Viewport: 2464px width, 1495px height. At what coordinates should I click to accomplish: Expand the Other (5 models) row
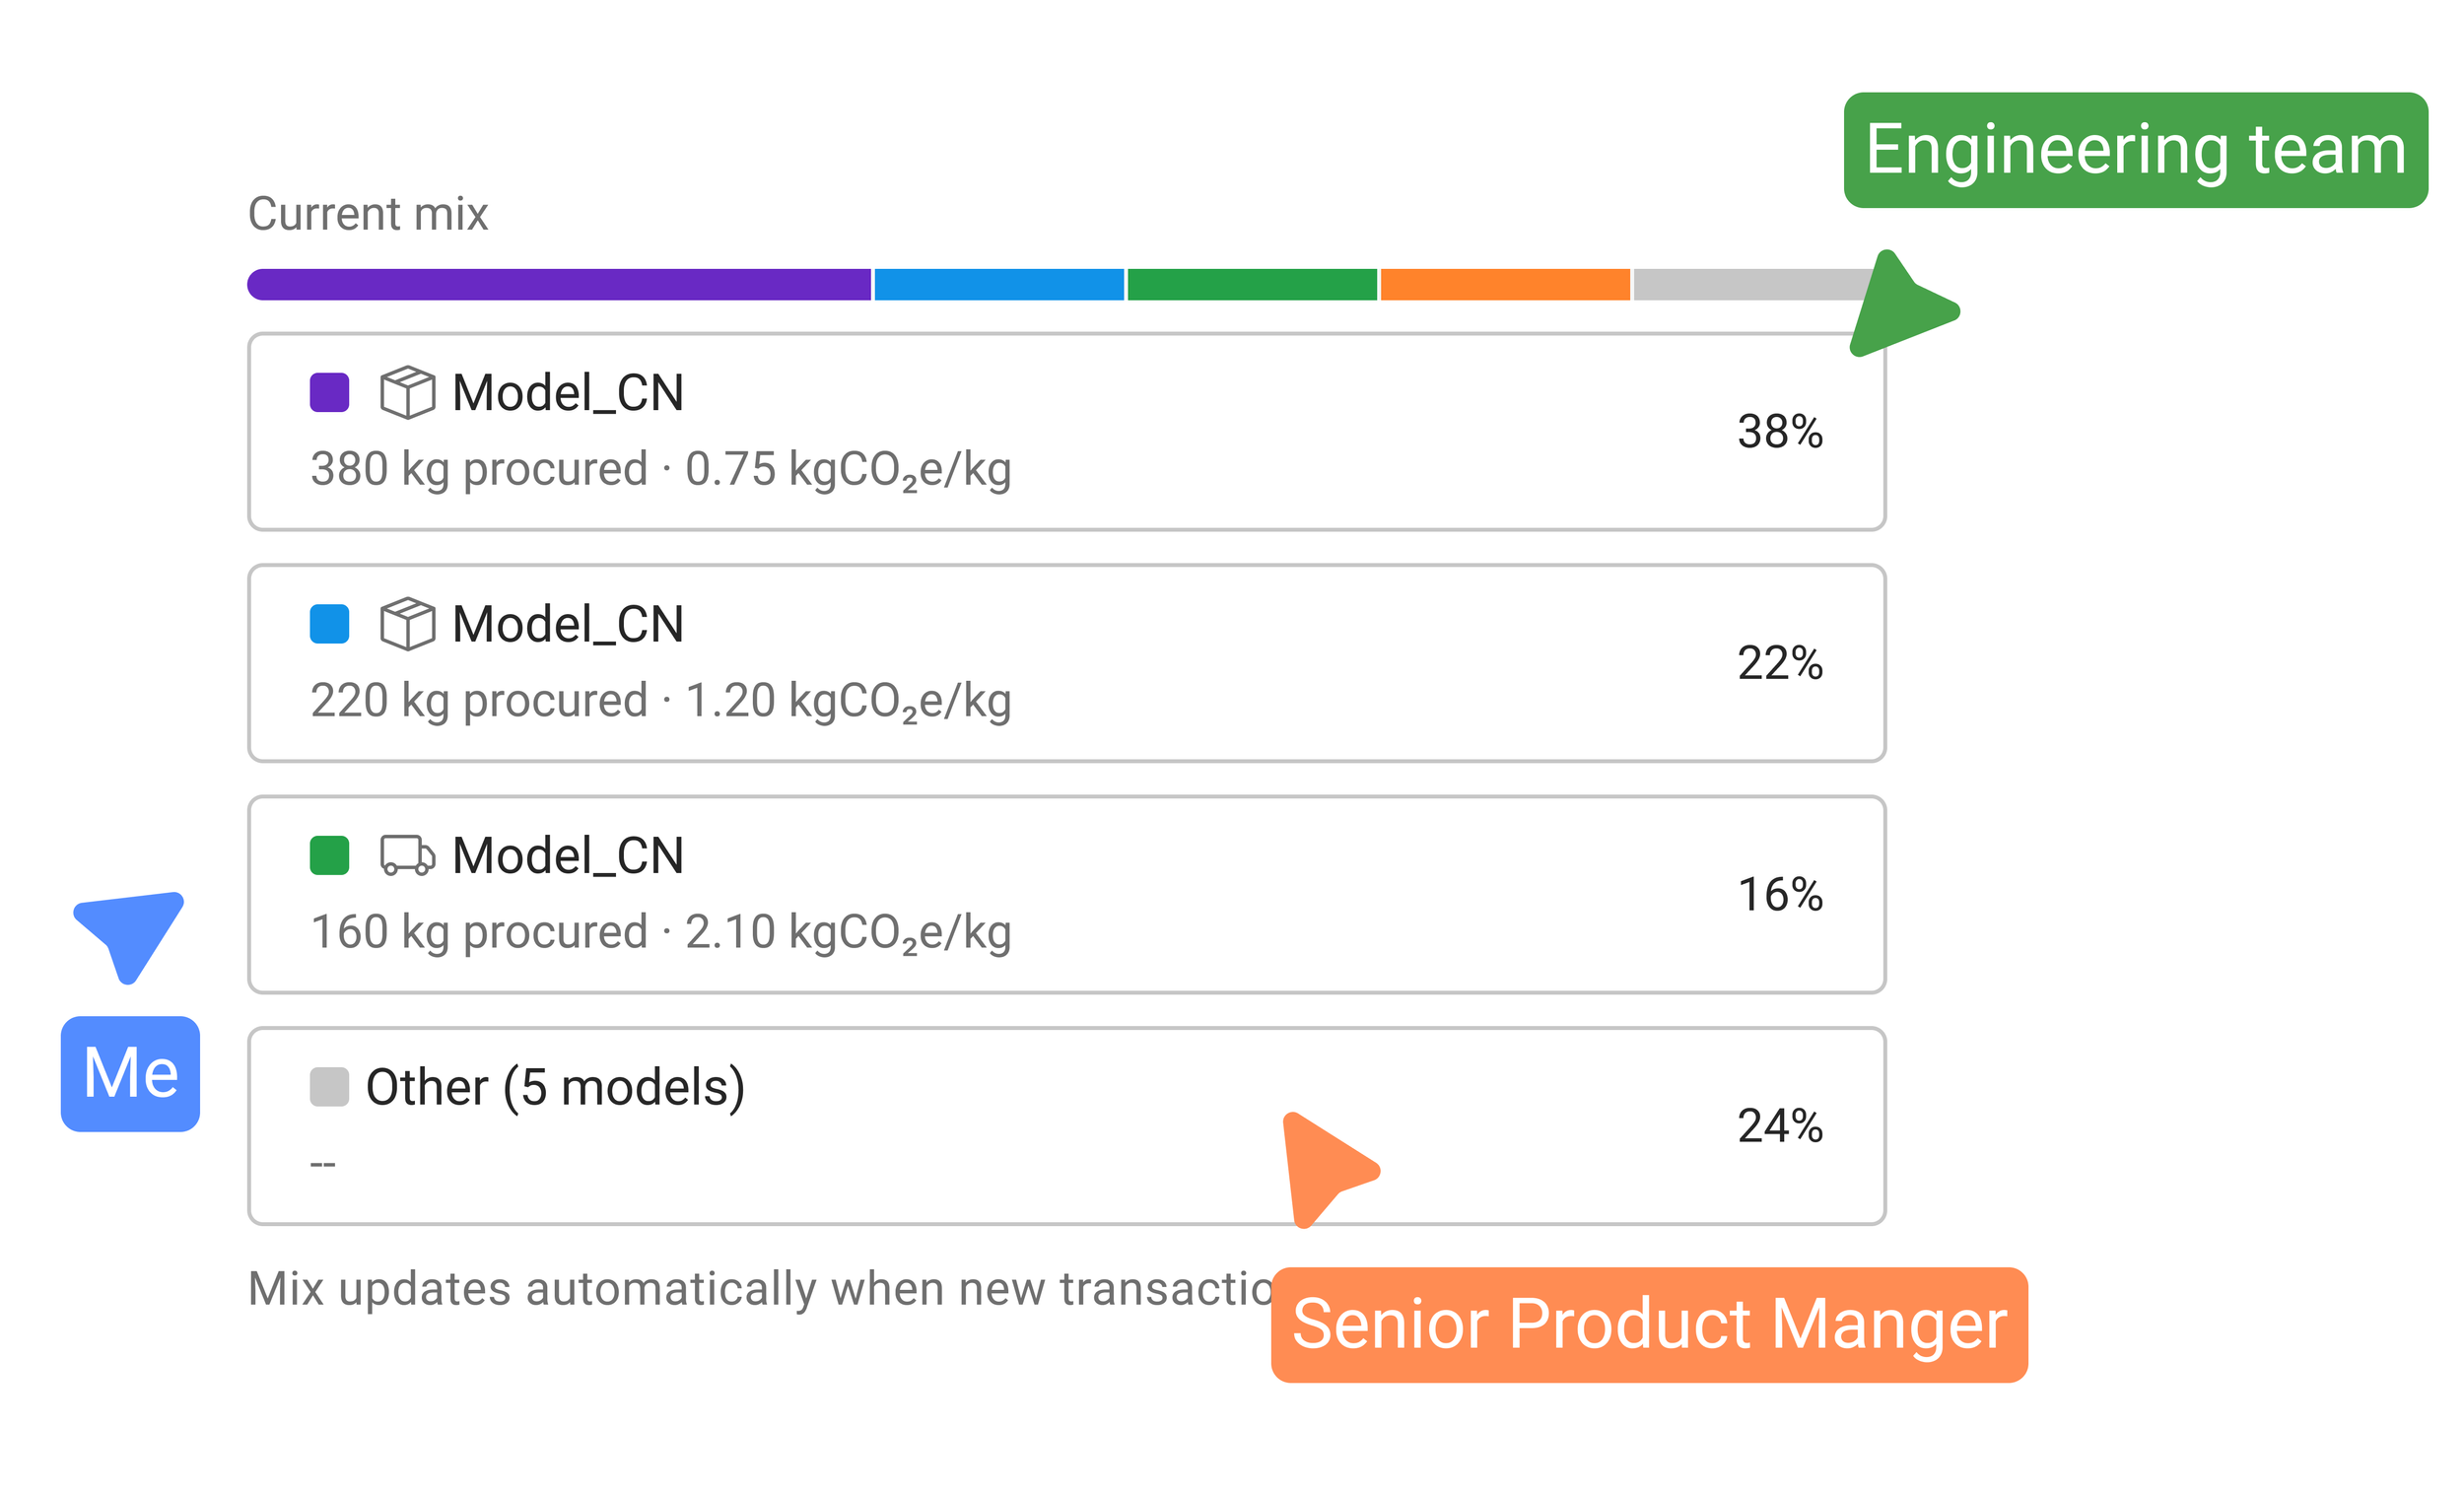point(1067,1126)
